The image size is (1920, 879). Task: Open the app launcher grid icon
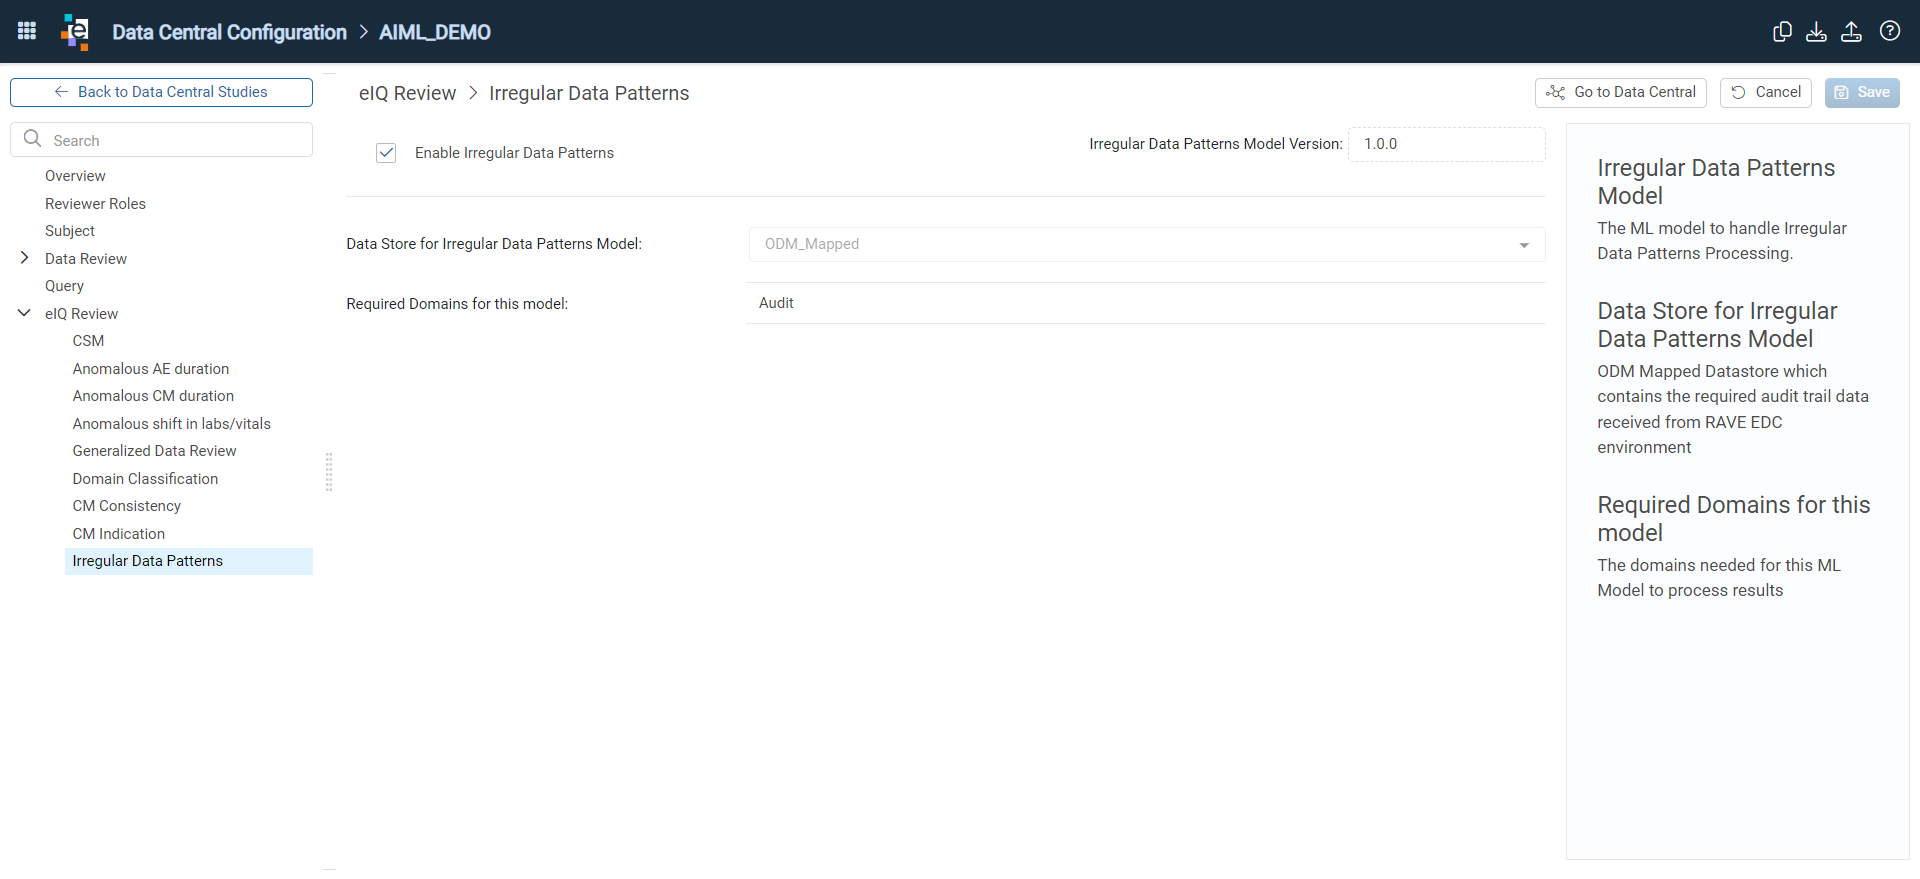(27, 31)
